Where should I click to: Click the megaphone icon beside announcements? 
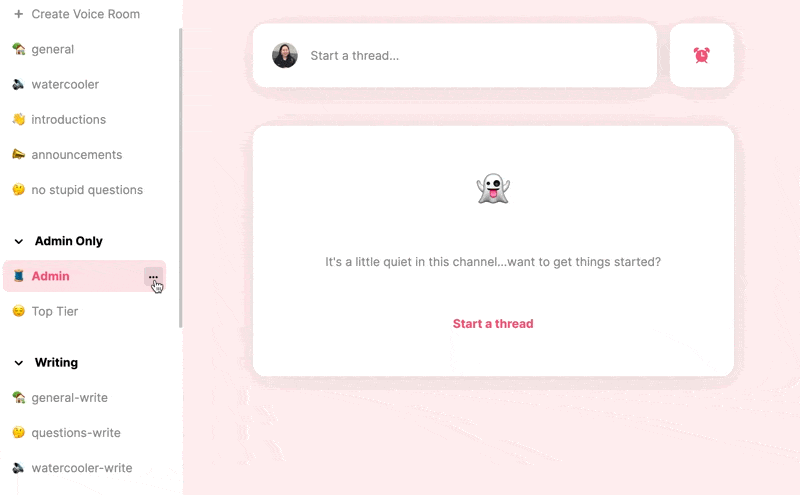click(18, 155)
